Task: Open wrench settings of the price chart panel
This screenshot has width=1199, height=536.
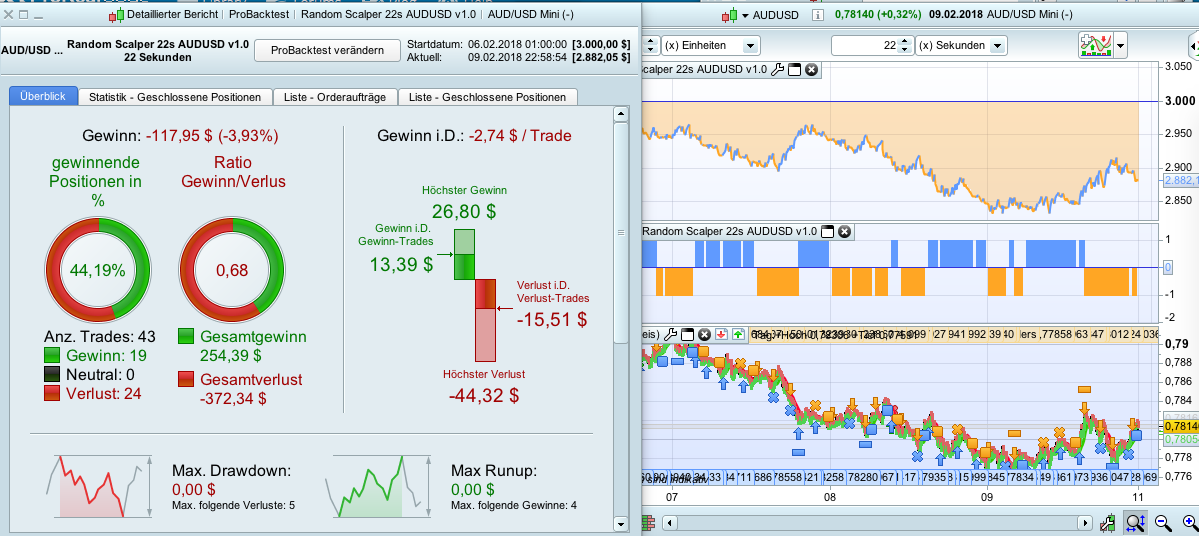Action: (x=671, y=334)
